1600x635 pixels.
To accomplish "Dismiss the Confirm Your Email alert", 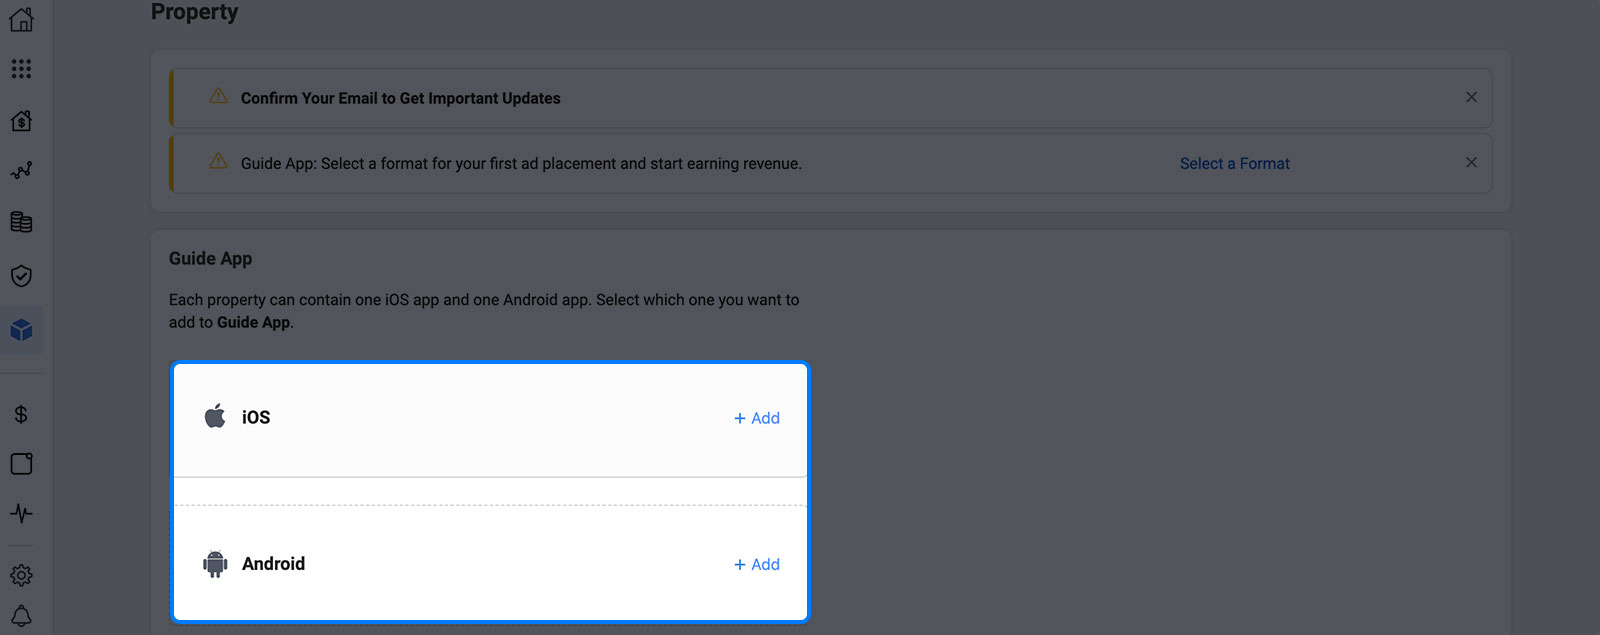I will click(1471, 97).
